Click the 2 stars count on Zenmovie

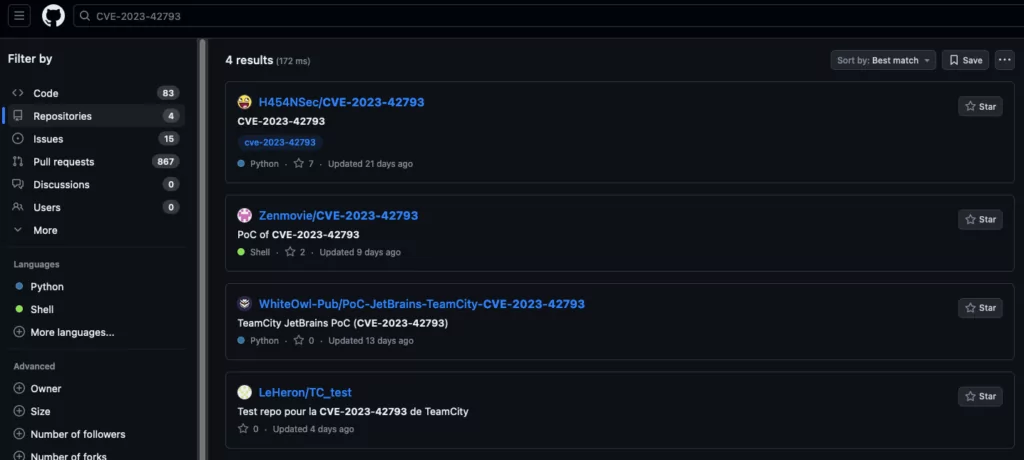pos(295,252)
